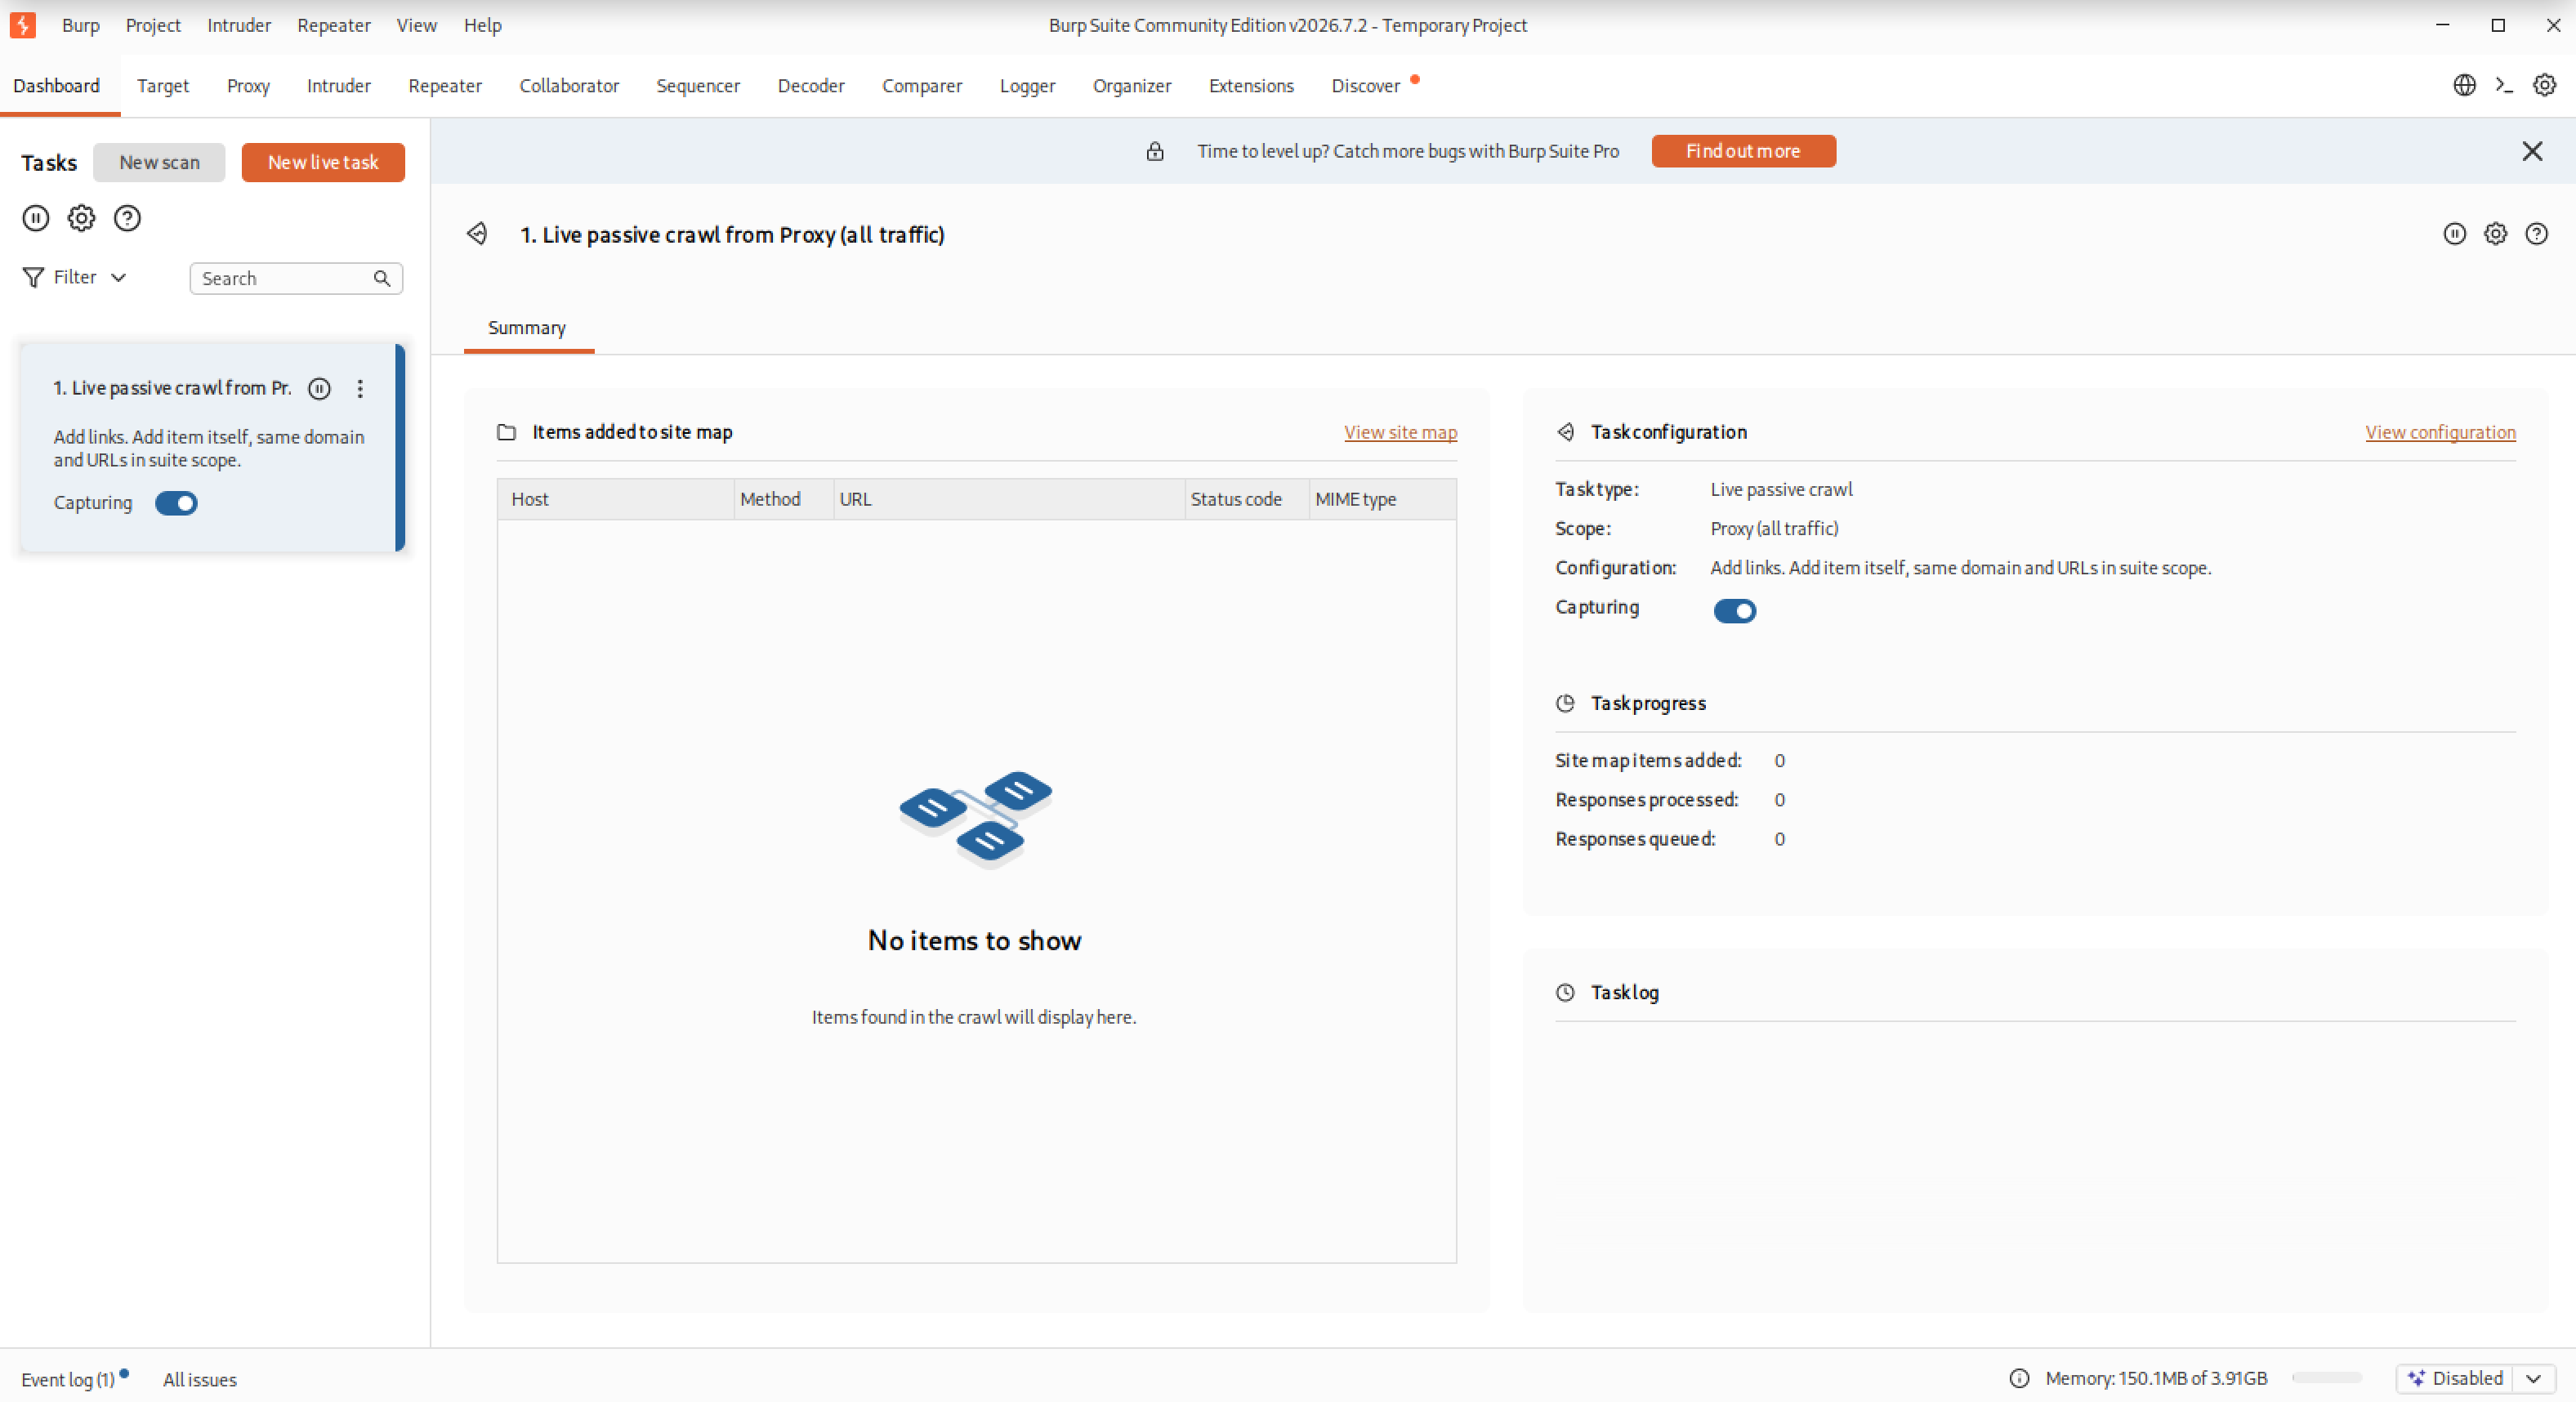Open the terminal prompt icon in top toolbar
Screen dimensions: 2576x1402
click(x=2504, y=85)
